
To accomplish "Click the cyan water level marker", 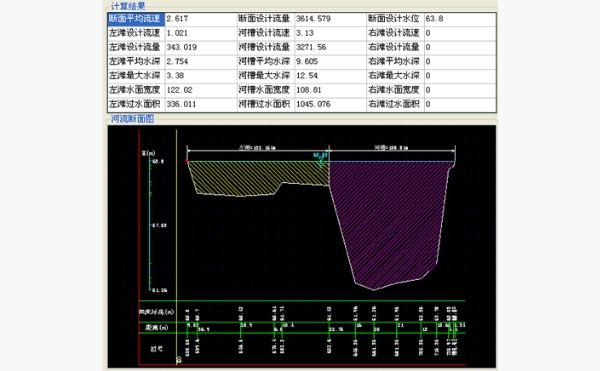I will [x=321, y=158].
